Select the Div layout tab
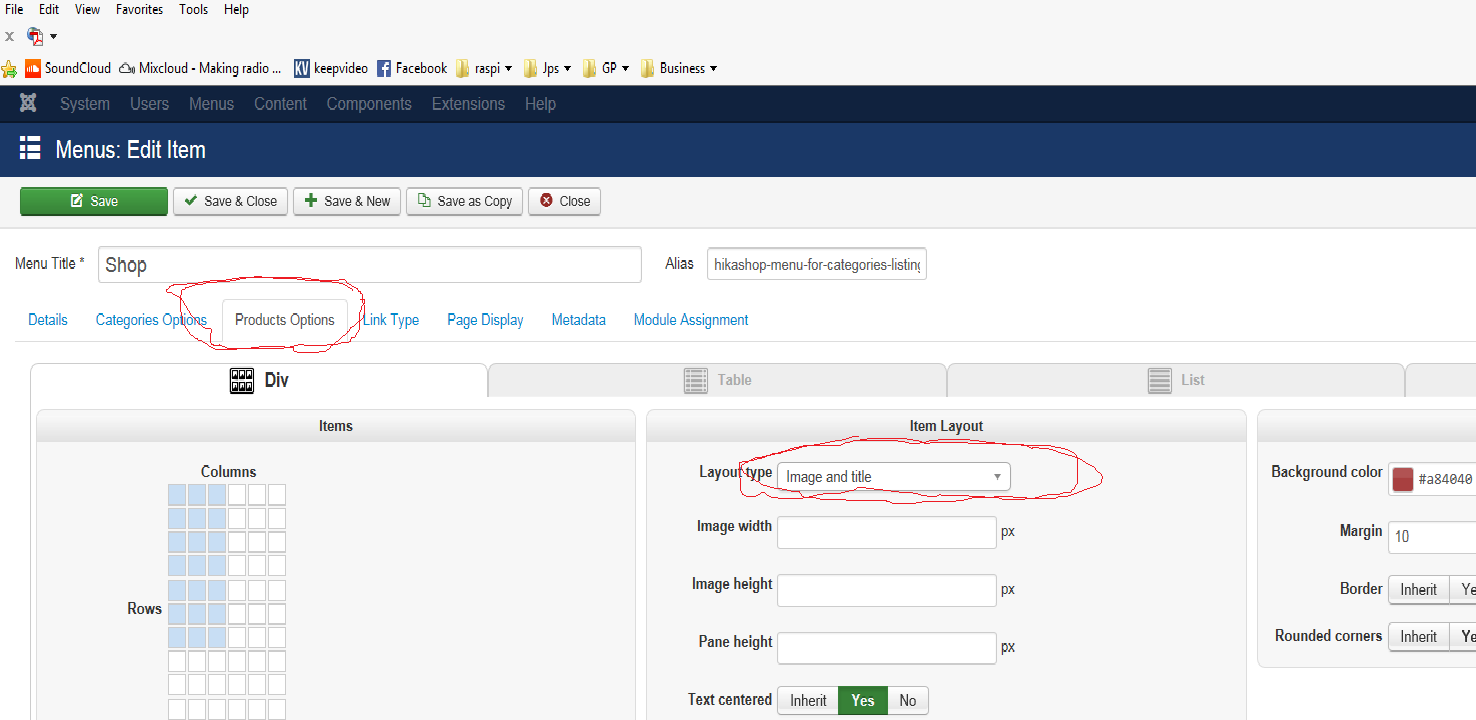 (259, 380)
